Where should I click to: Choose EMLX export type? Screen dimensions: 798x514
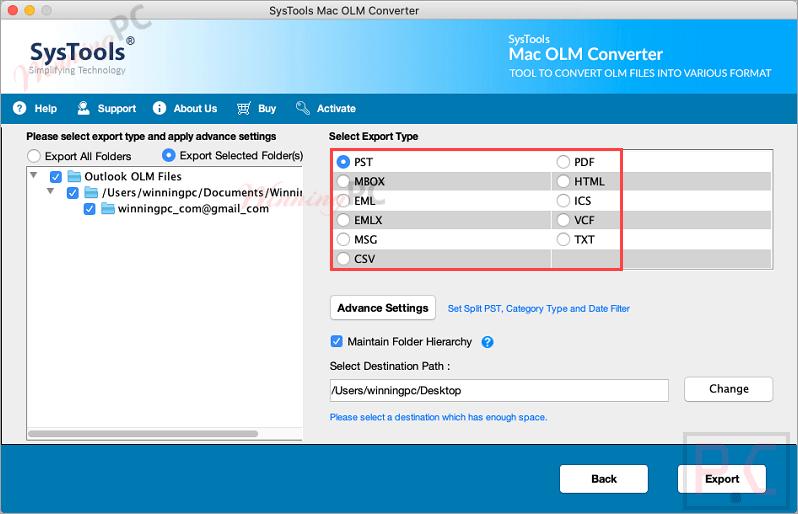(x=344, y=220)
